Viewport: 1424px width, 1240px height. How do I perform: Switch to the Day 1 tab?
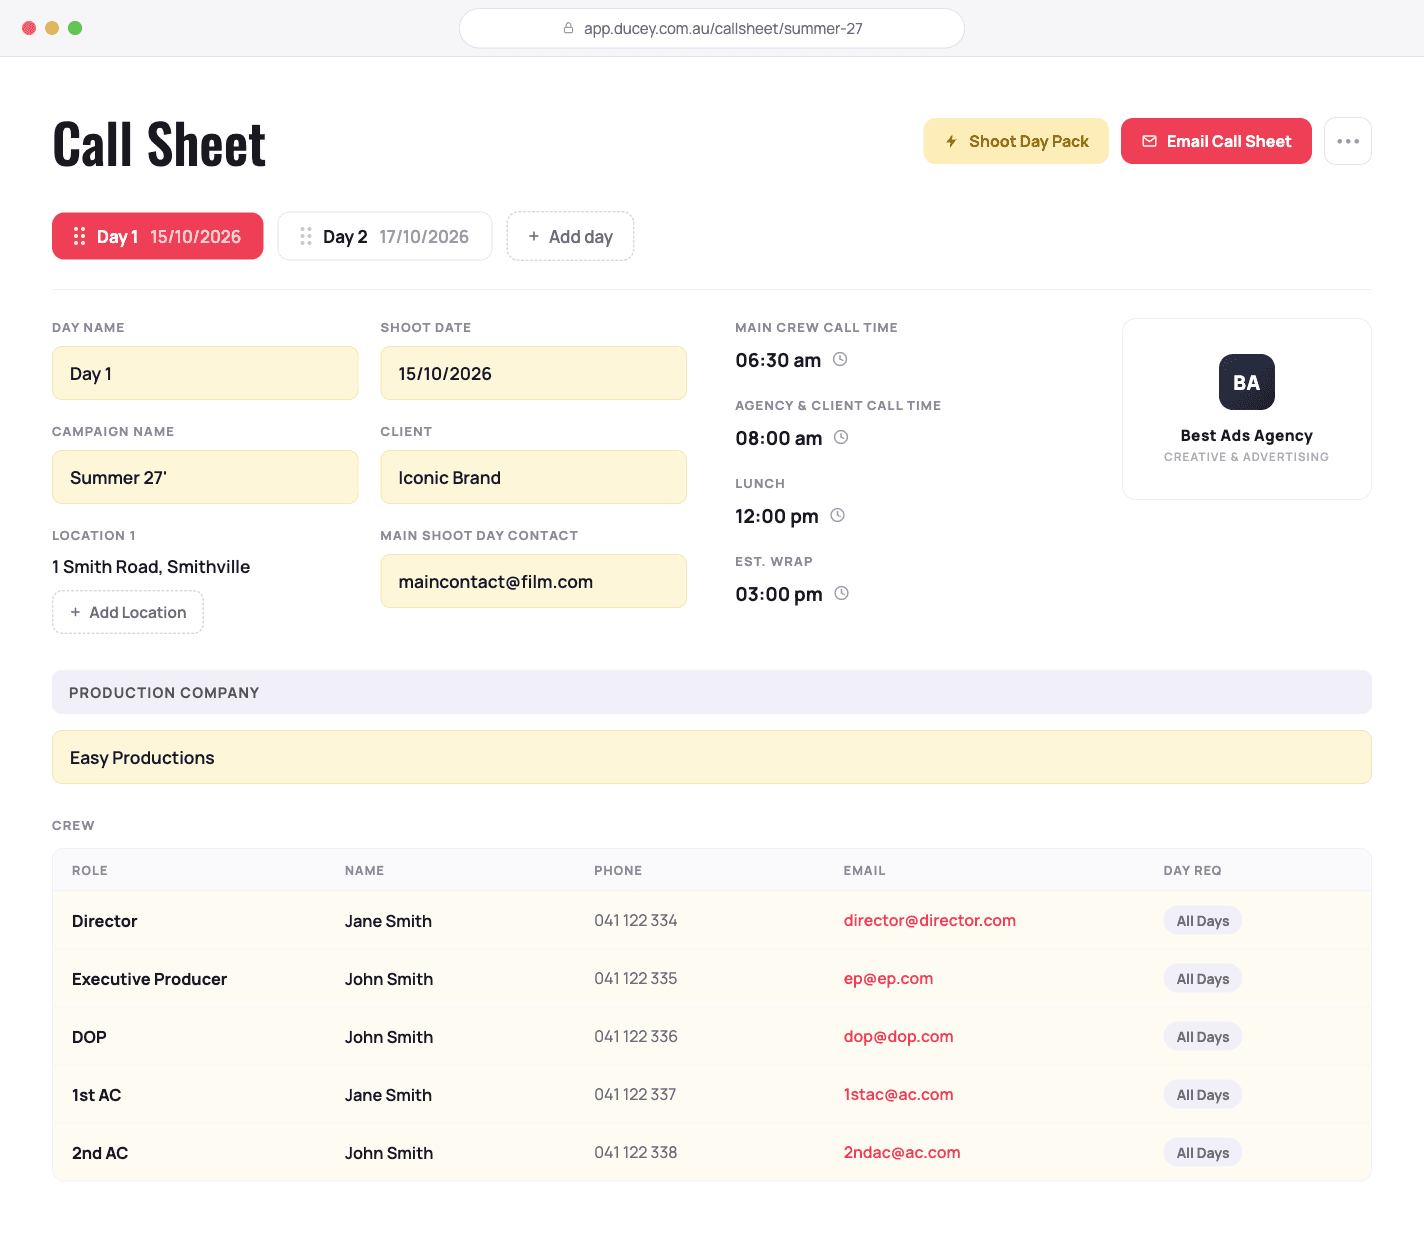[x=158, y=236]
